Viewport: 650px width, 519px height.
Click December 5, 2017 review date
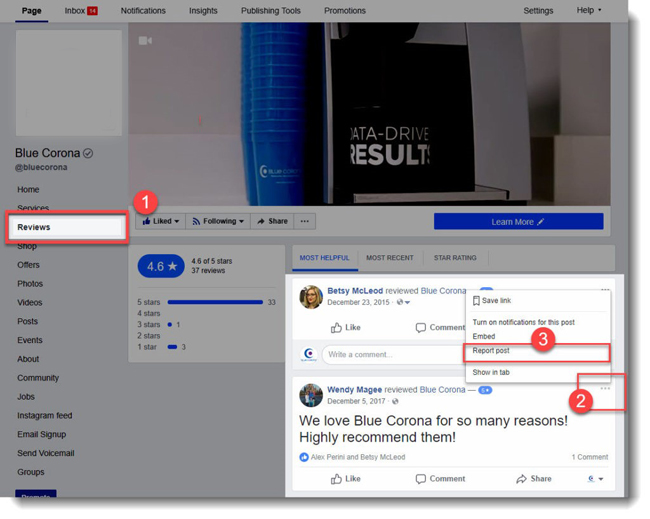[356, 401]
